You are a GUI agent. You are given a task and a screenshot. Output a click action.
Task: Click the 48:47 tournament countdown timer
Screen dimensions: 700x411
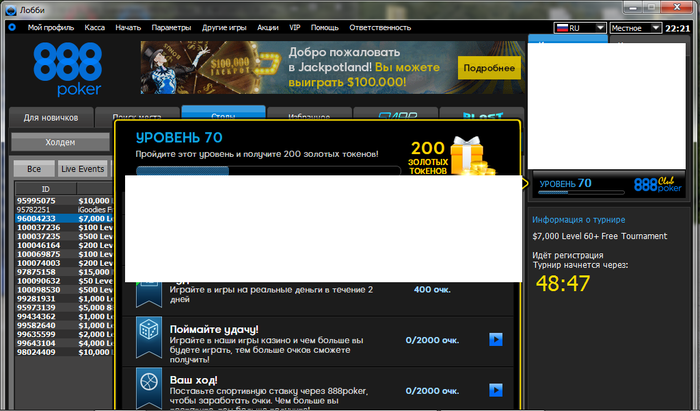pos(563,283)
